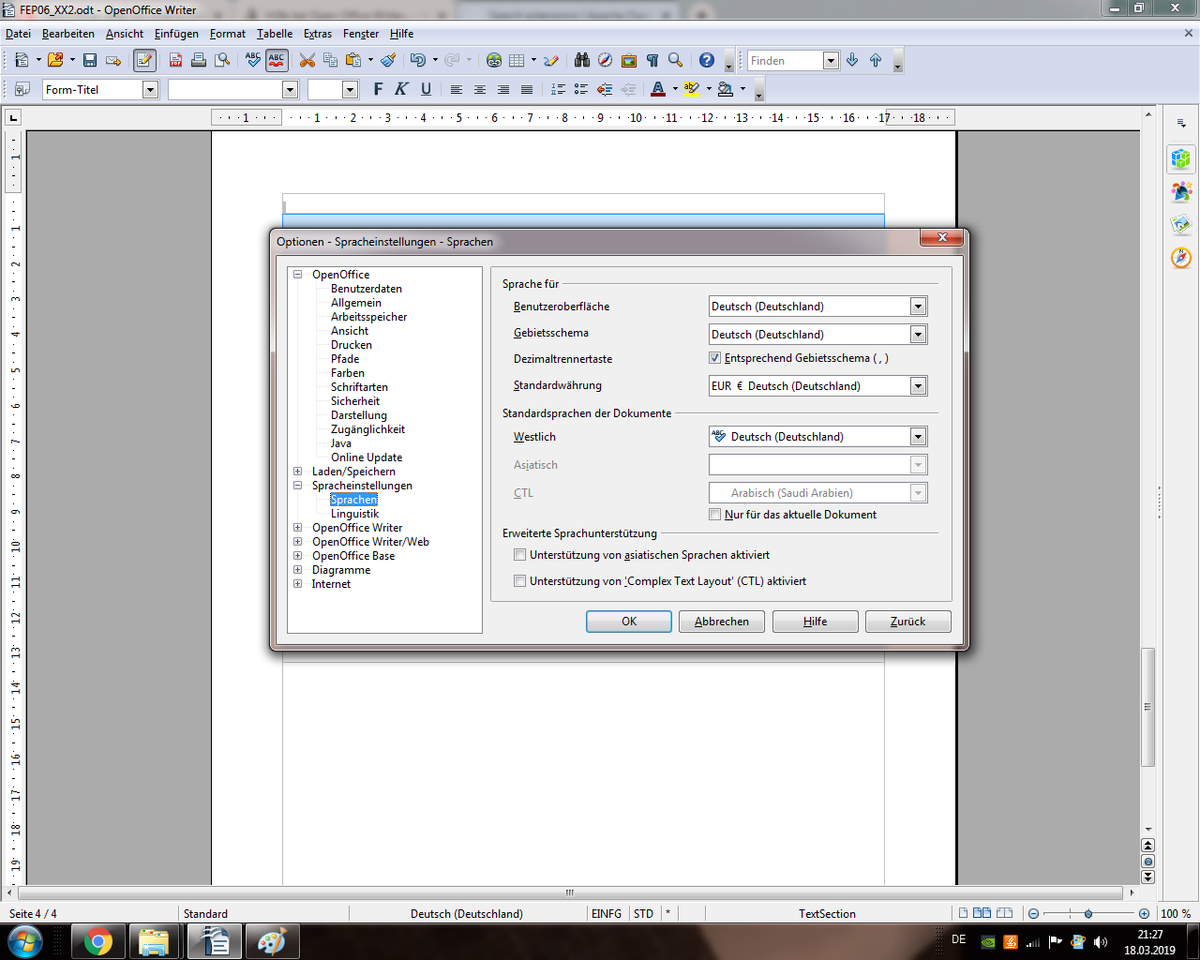Viewport: 1200px width, 960px height.
Task: Open OpenOffice Help question-mark icon
Action: (x=707, y=60)
